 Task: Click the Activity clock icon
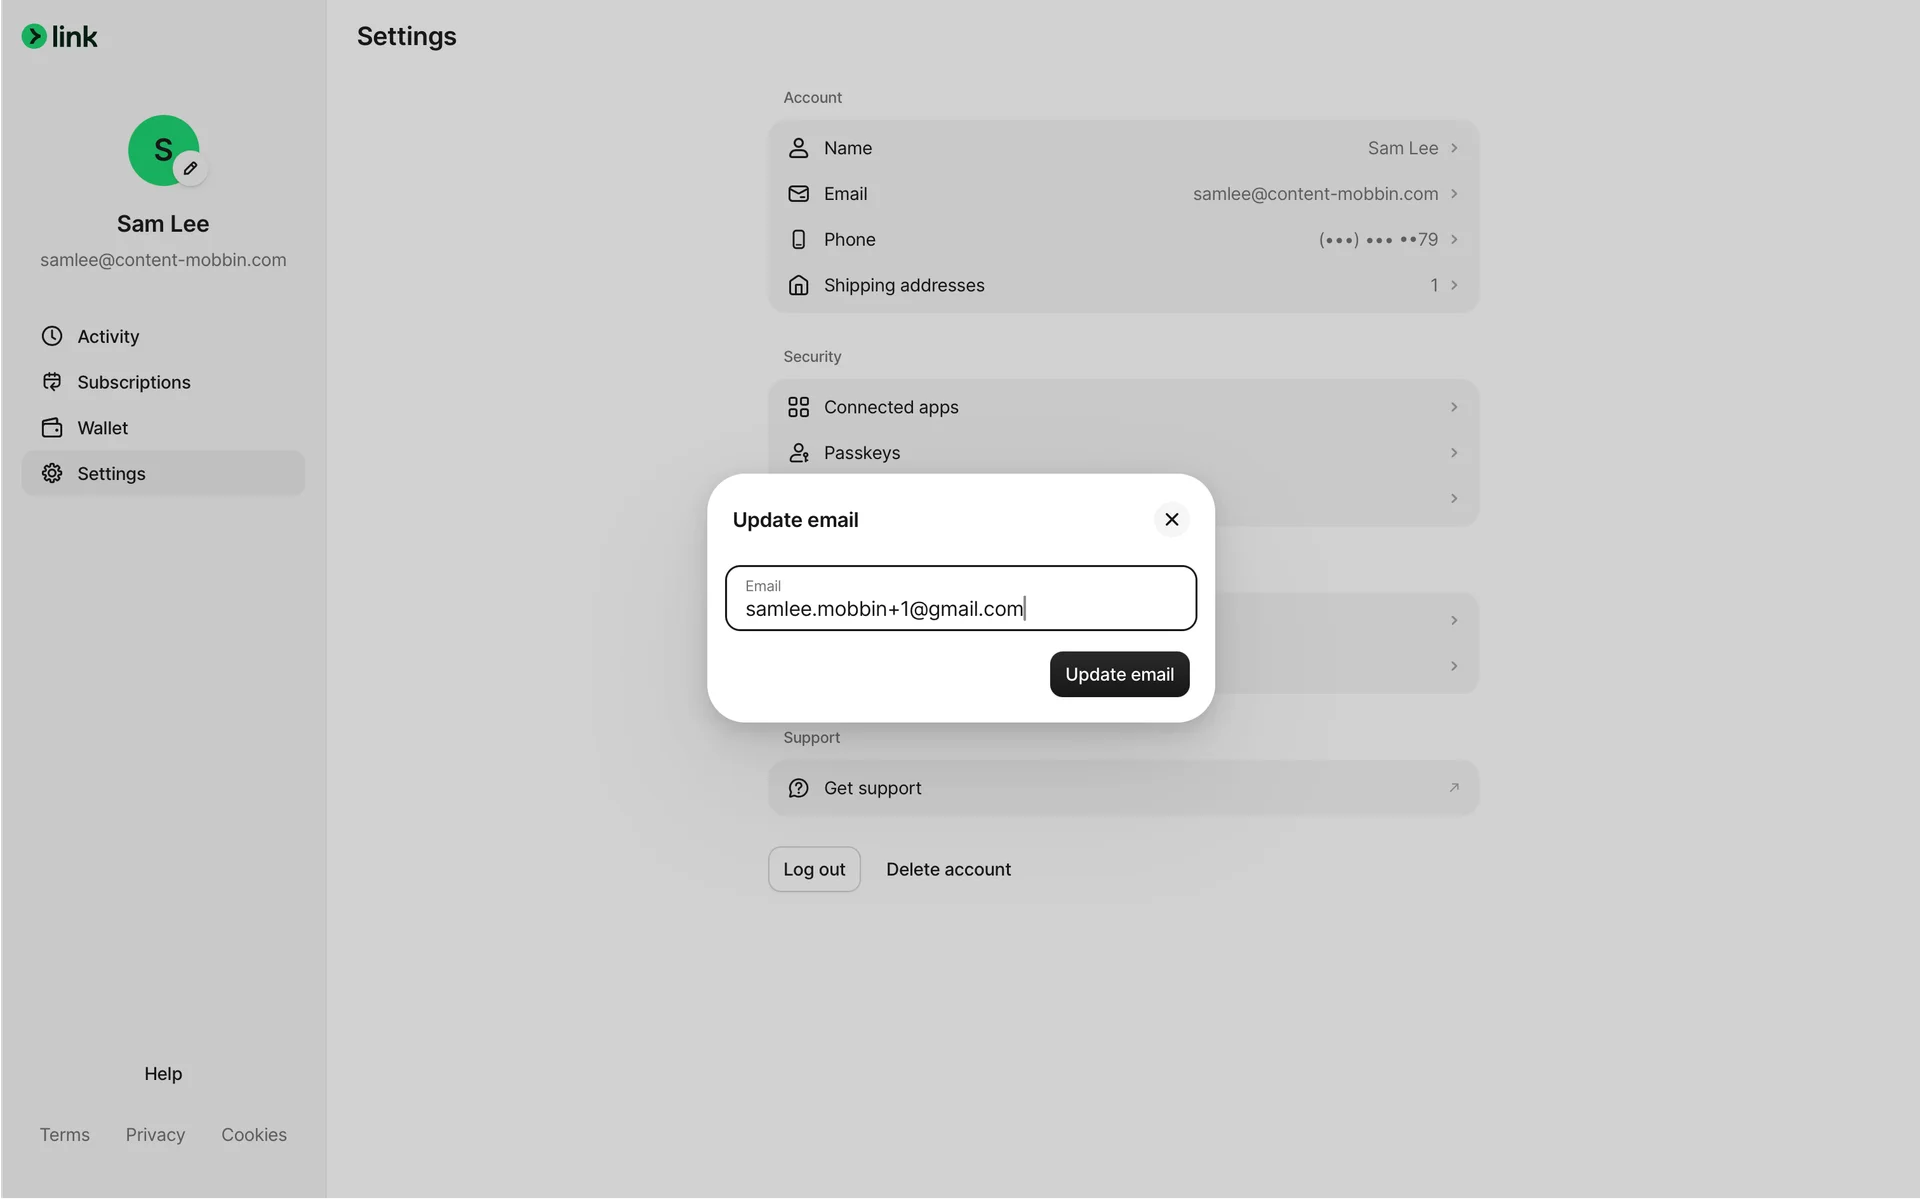click(x=52, y=336)
